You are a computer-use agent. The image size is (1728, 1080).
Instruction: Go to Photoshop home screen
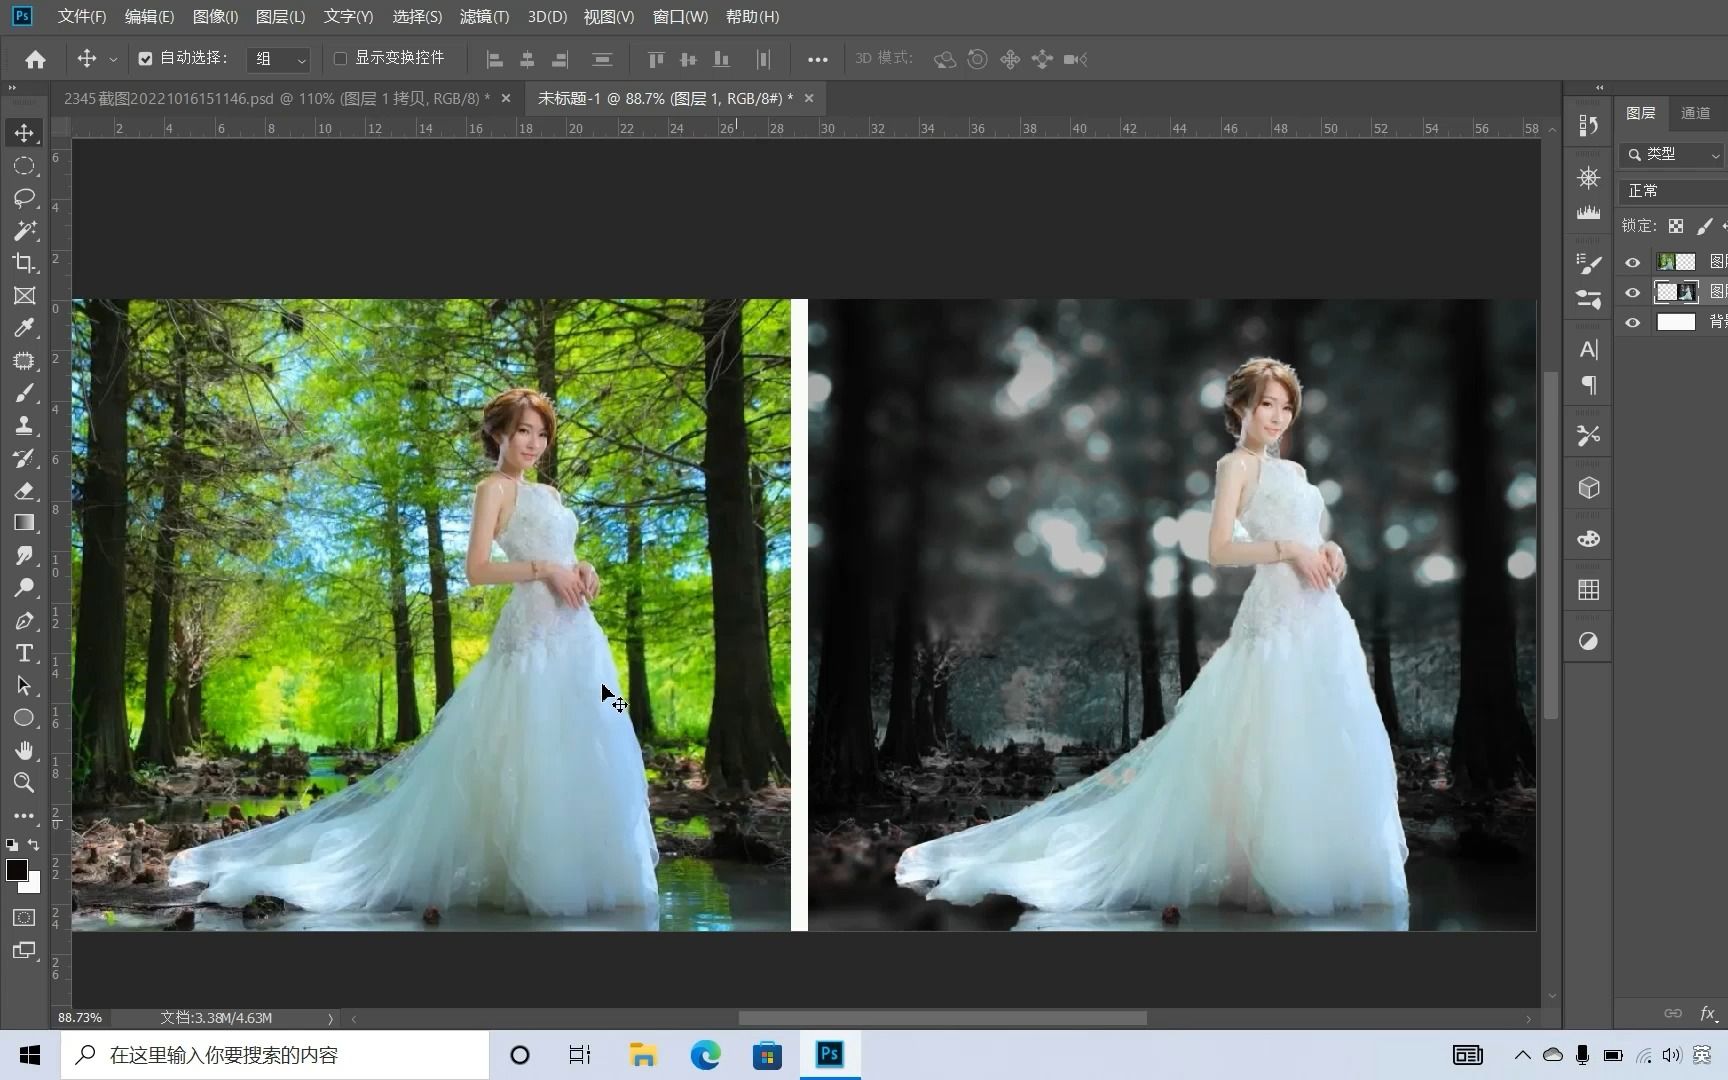tap(35, 59)
